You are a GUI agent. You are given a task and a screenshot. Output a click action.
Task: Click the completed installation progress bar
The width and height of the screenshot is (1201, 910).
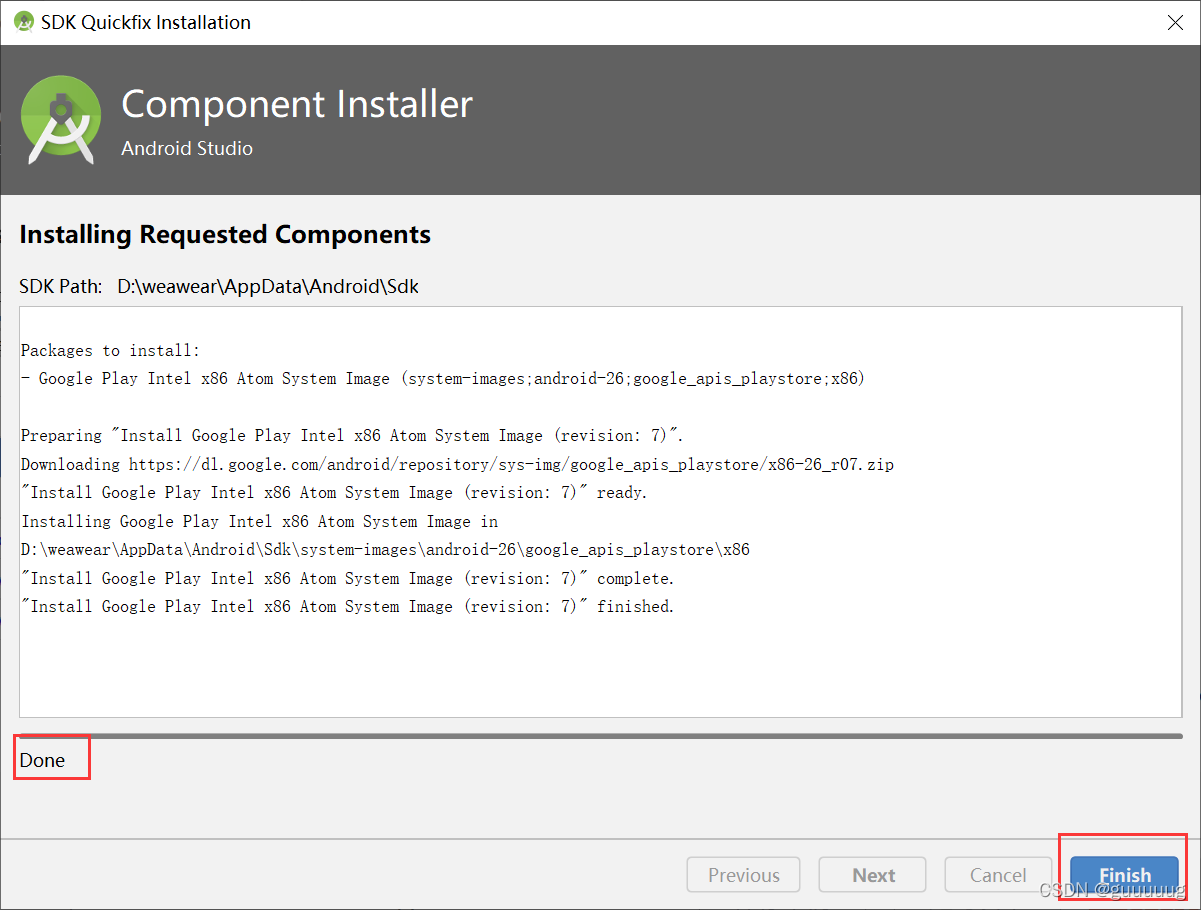[600, 736]
